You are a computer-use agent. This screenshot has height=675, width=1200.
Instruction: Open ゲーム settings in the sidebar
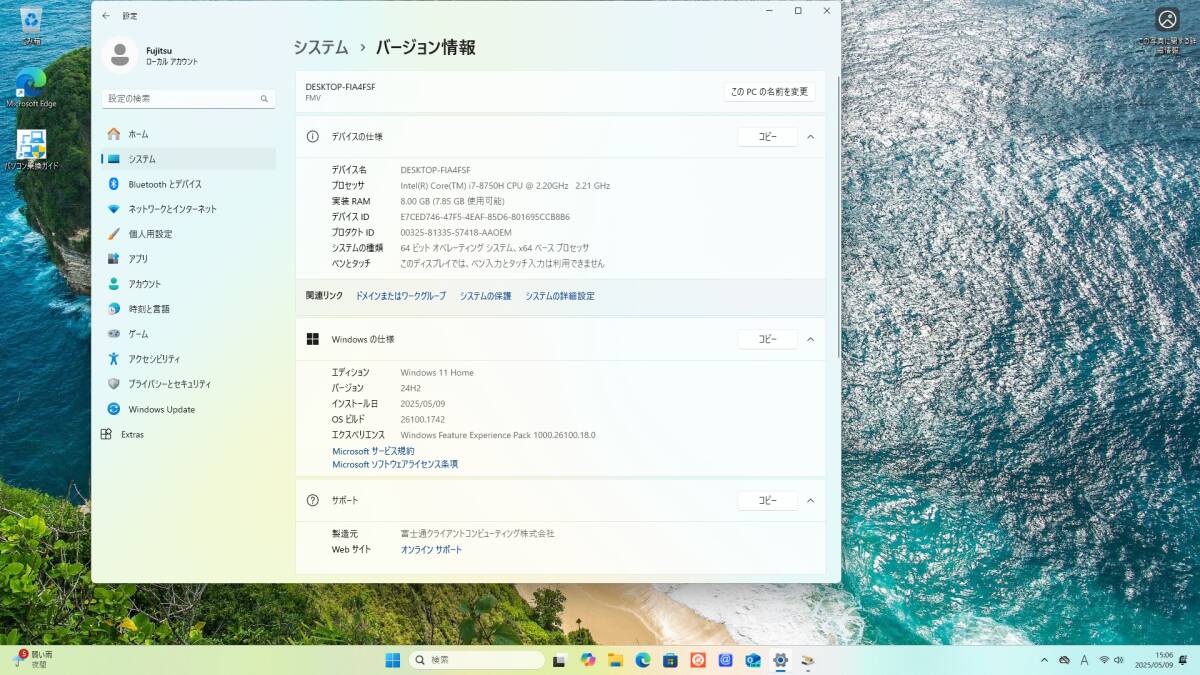click(x=188, y=334)
